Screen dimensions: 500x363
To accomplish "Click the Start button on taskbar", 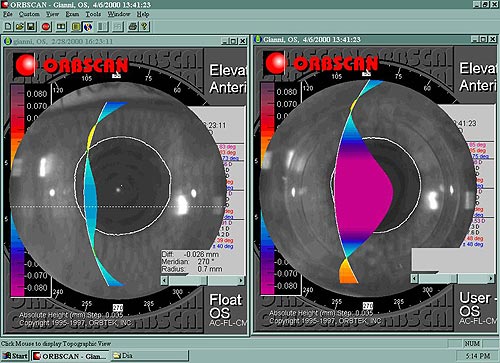I will (15, 356).
